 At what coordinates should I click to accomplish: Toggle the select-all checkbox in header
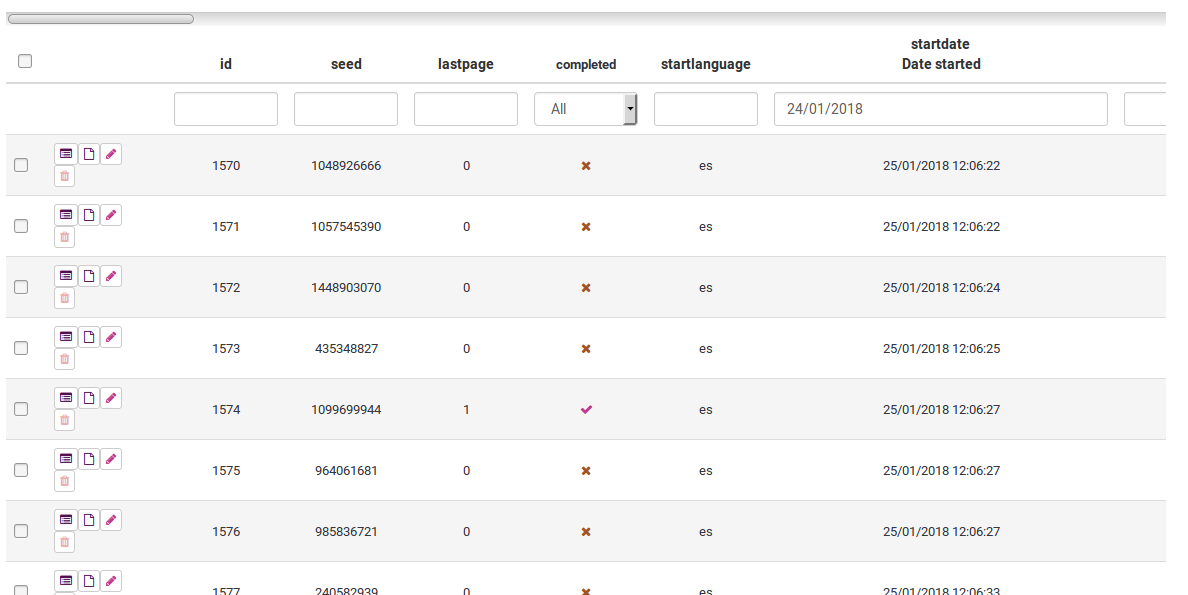click(x=25, y=61)
